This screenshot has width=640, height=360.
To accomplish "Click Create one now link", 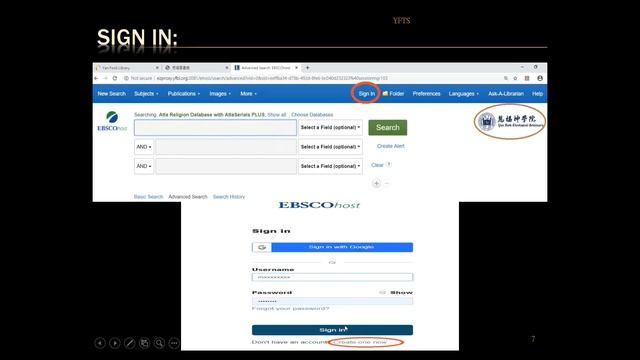I will (360, 342).
